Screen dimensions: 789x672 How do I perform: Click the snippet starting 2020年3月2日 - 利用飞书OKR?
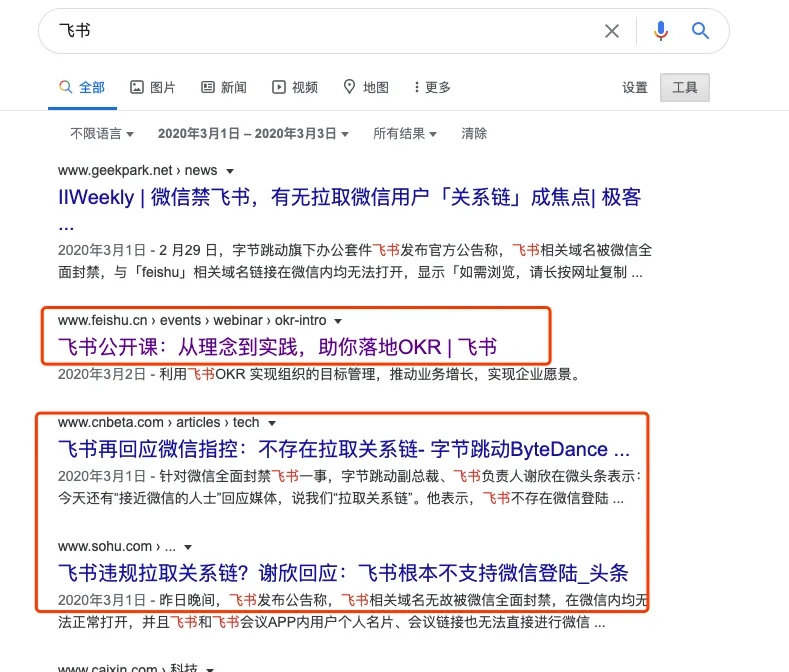(320, 375)
